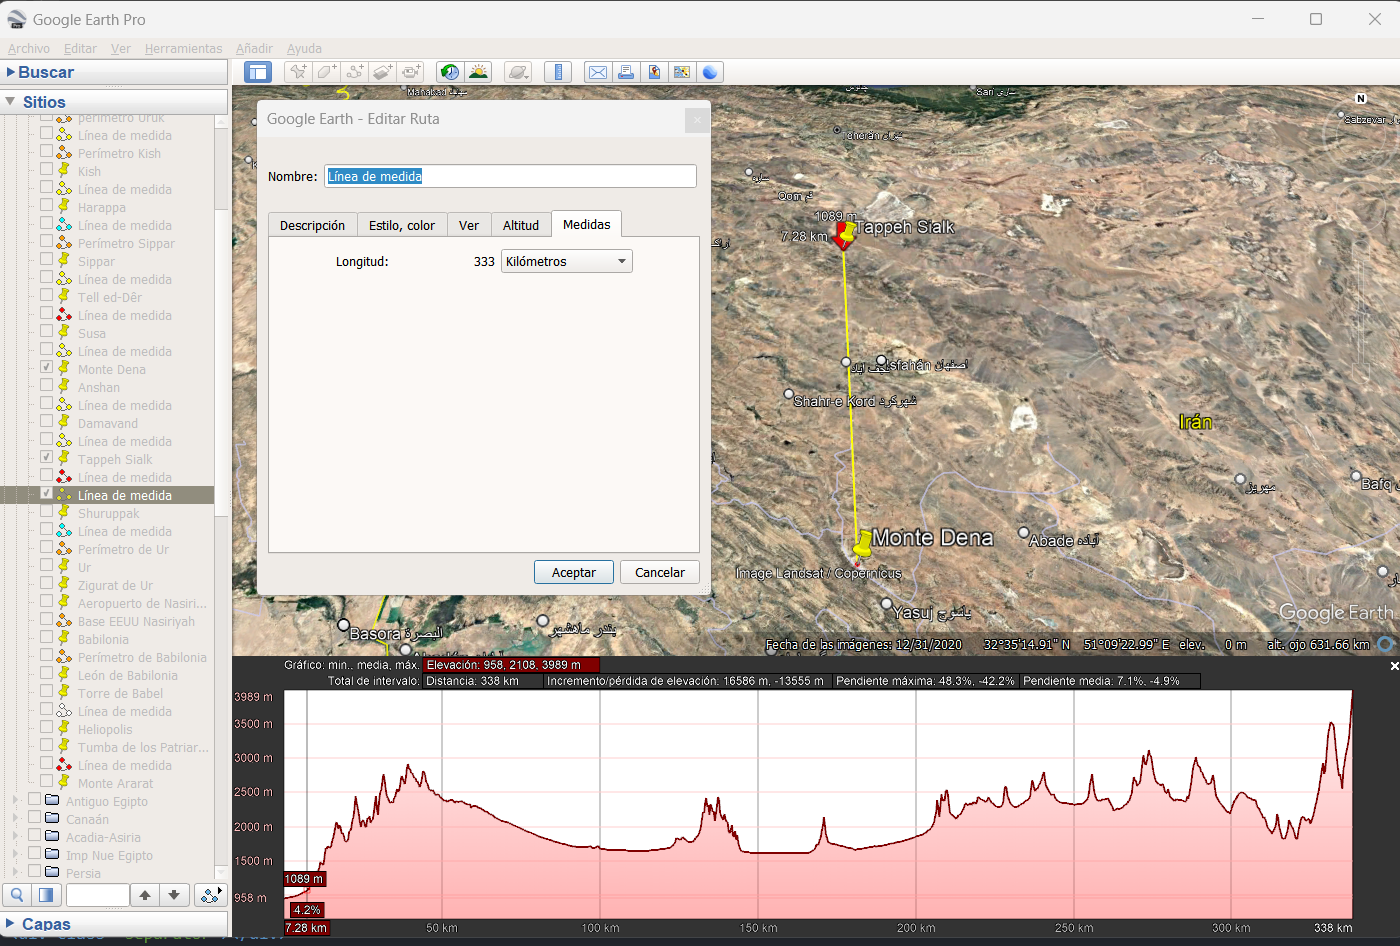Image resolution: width=1400 pixels, height=946 pixels.
Task: Check the Torre de Babel checkbox
Action: point(47,691)
